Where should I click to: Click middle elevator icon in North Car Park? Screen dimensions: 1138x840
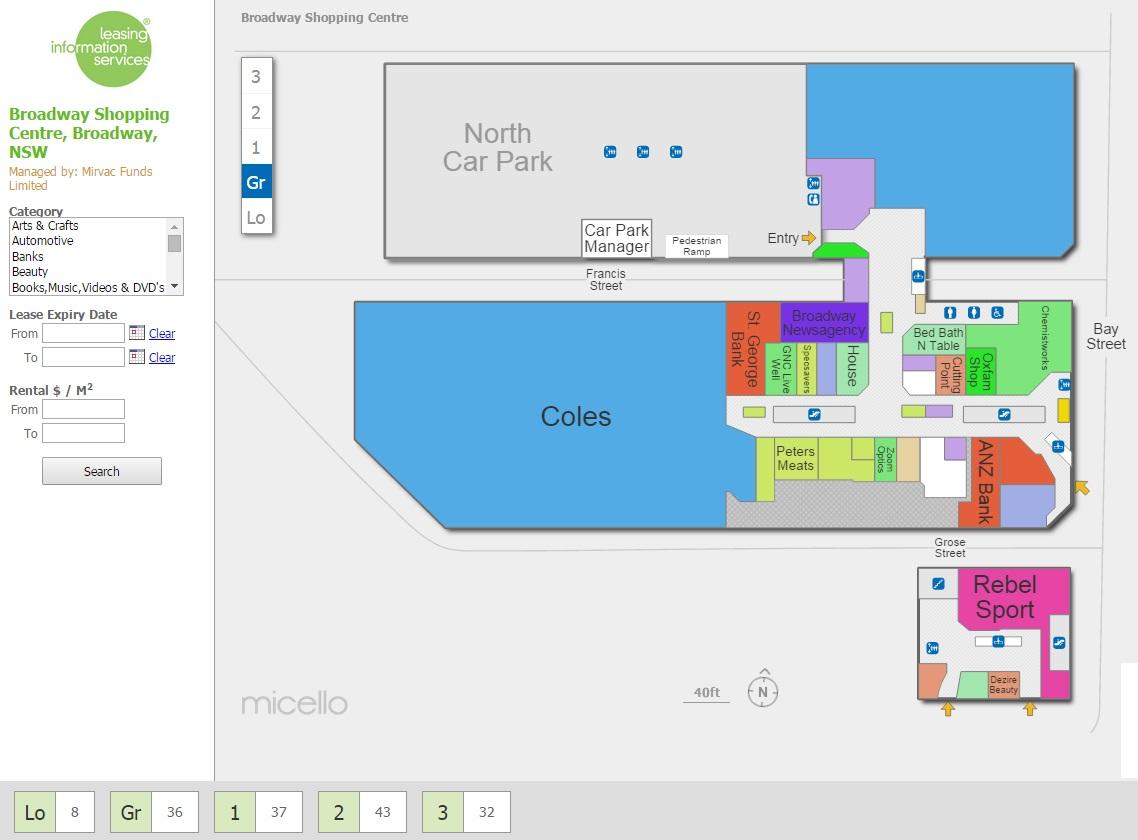(643, 152)
